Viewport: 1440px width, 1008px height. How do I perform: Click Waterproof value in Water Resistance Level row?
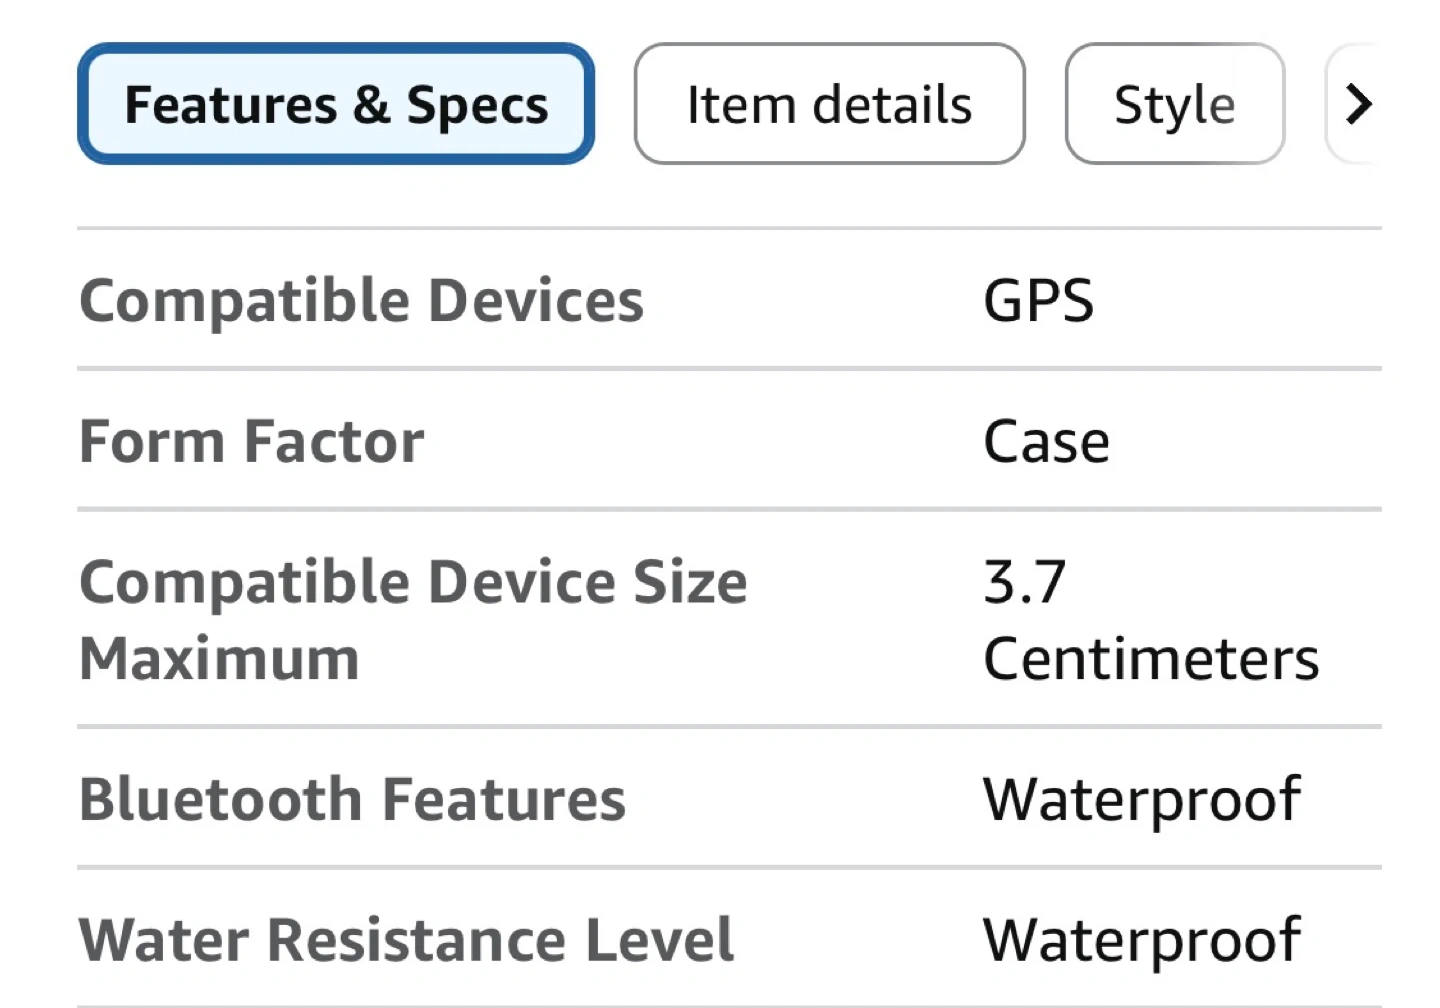pyautogui.click(x=1141, y=940)
